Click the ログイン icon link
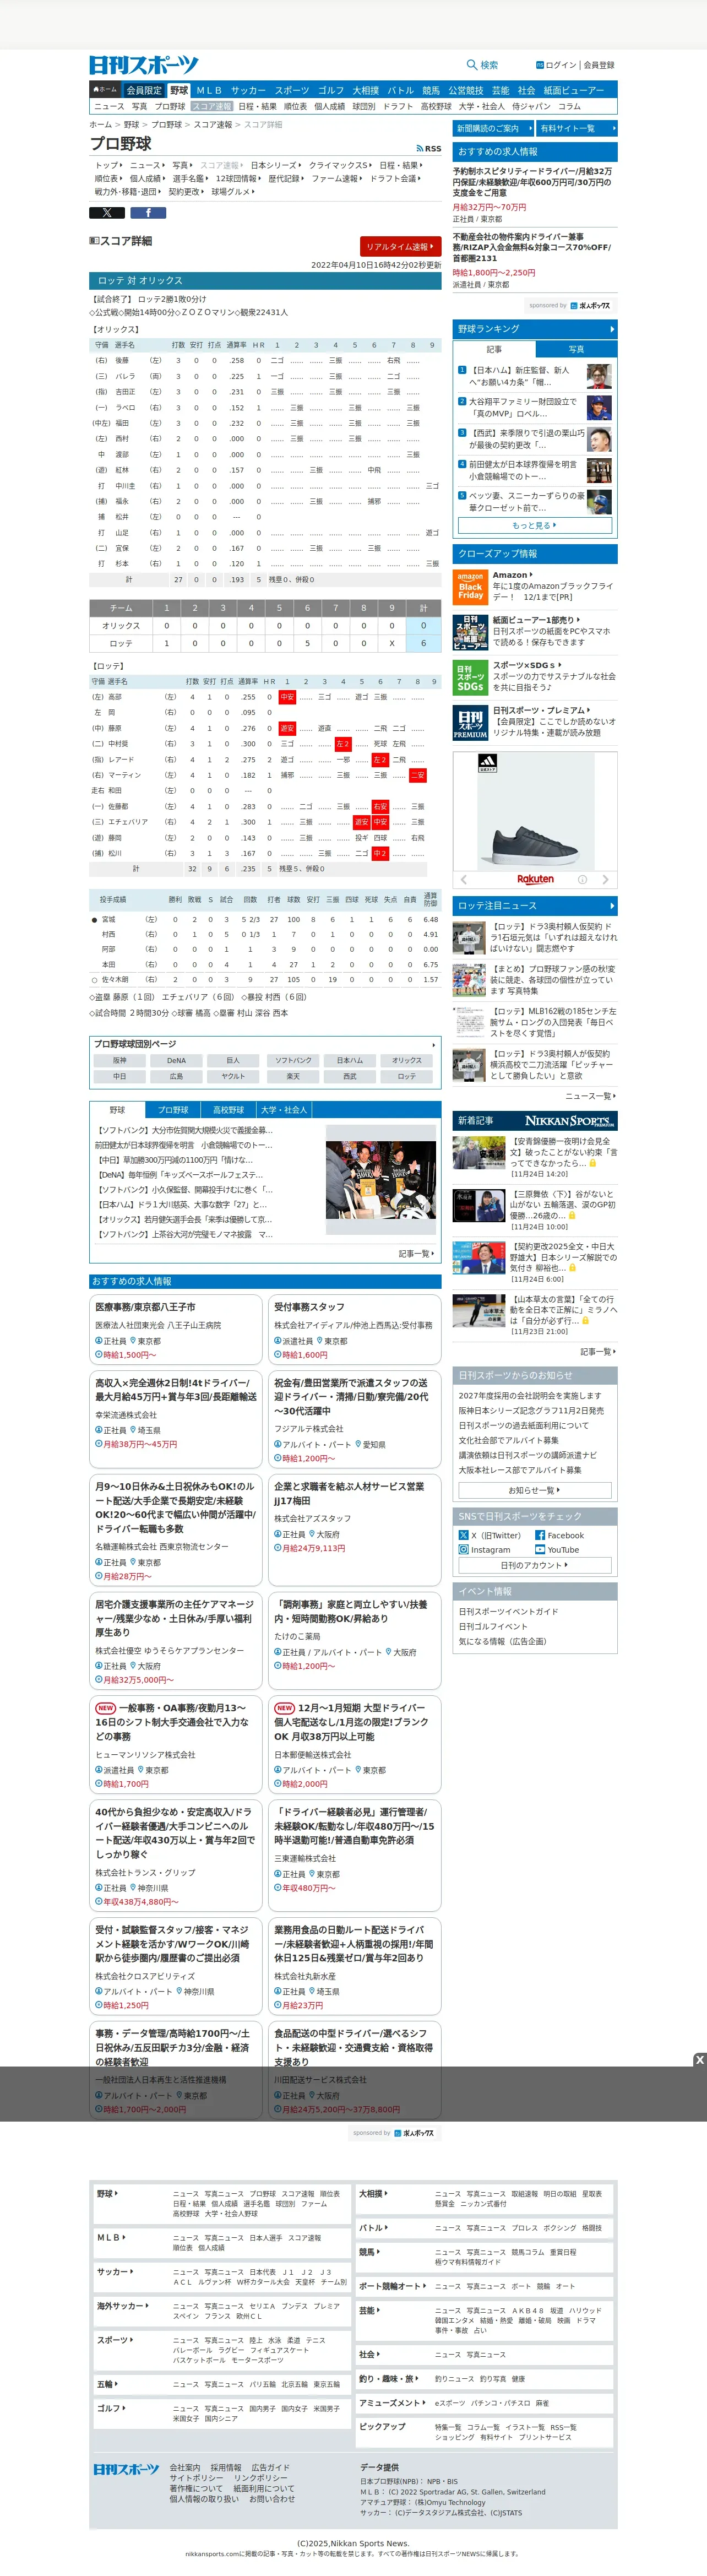The width and height of the screenshot is (707, 2576). 540,65
